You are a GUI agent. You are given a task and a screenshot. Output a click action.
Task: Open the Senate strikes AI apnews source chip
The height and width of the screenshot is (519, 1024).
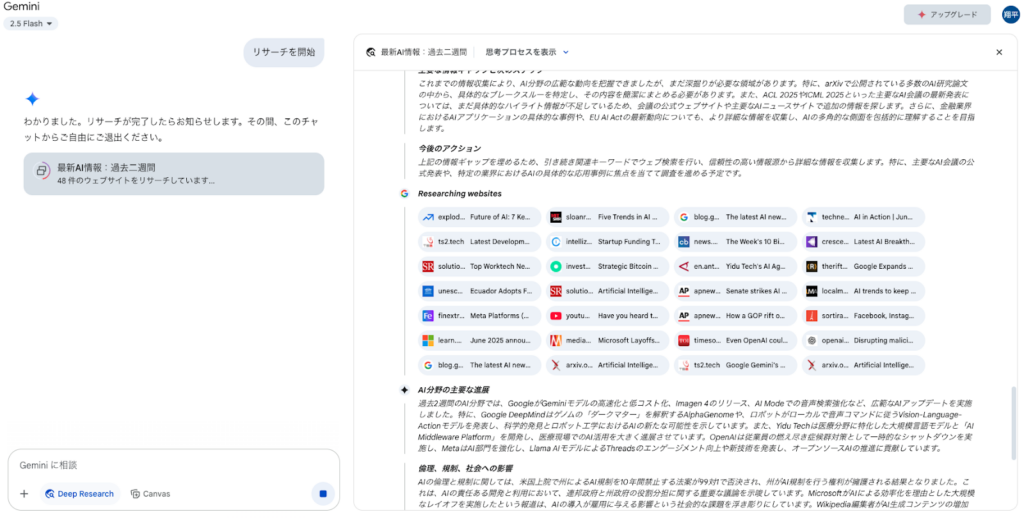[735, 291]
